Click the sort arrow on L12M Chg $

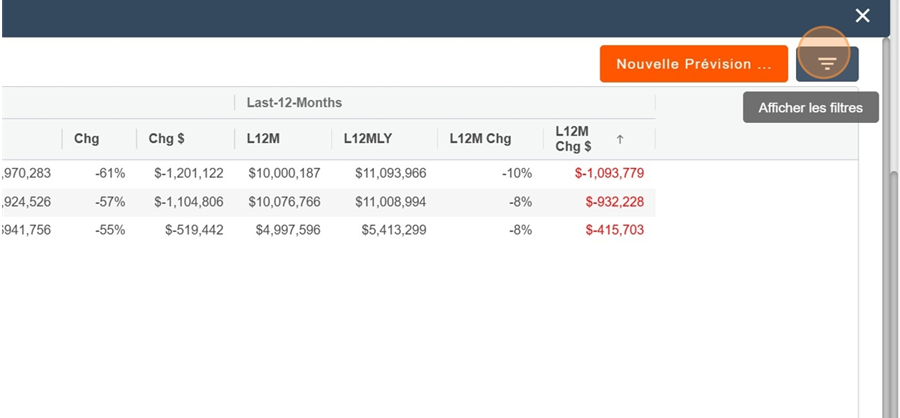pyautogui.click(x=620, y=140)
